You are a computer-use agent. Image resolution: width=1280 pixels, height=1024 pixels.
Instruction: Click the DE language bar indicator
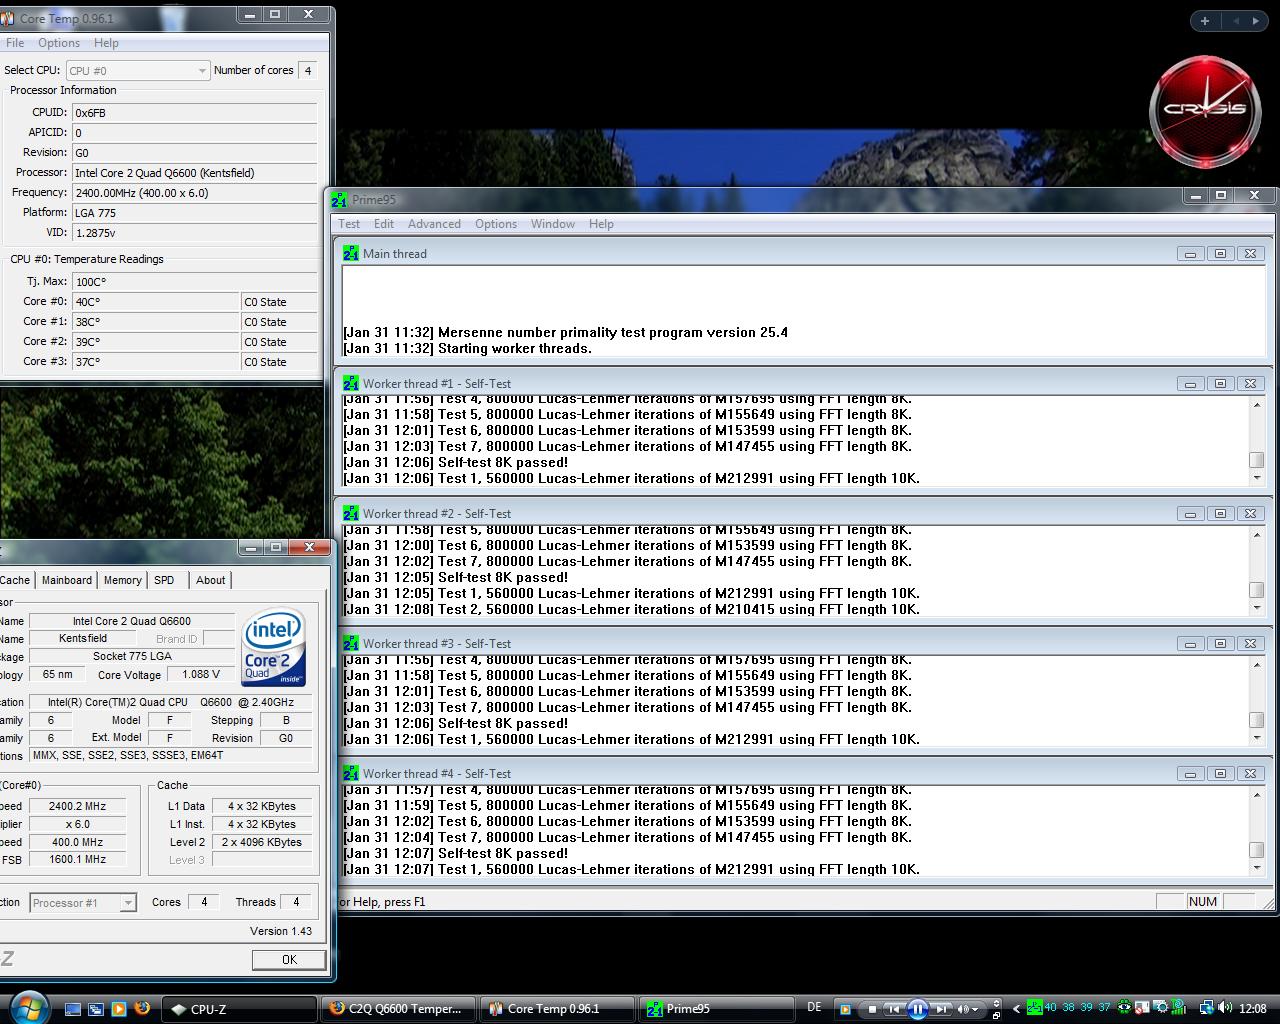pyautogui.click(x=814, y=1007)
